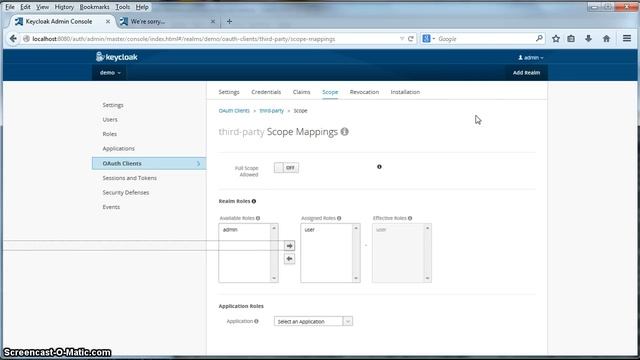Switch to the Installation tab

[405, 92]
